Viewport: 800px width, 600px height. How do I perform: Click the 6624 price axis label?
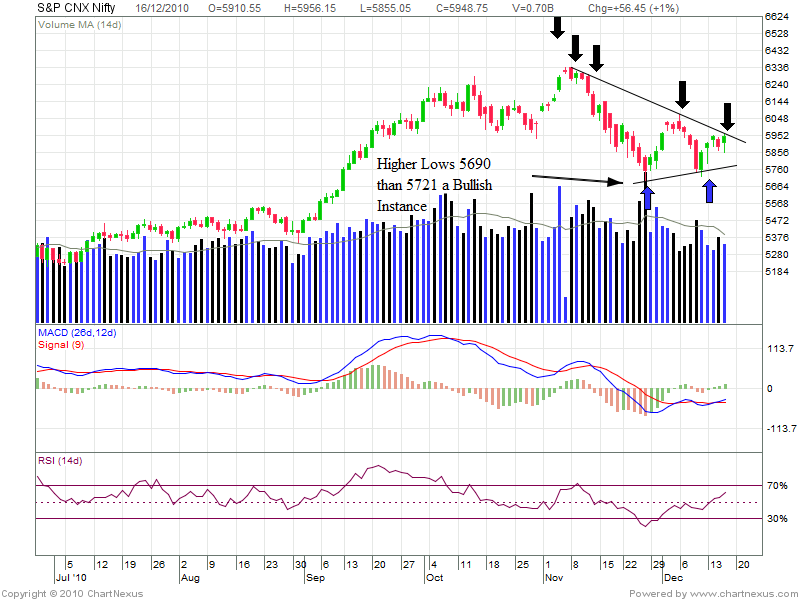point(777,18)
